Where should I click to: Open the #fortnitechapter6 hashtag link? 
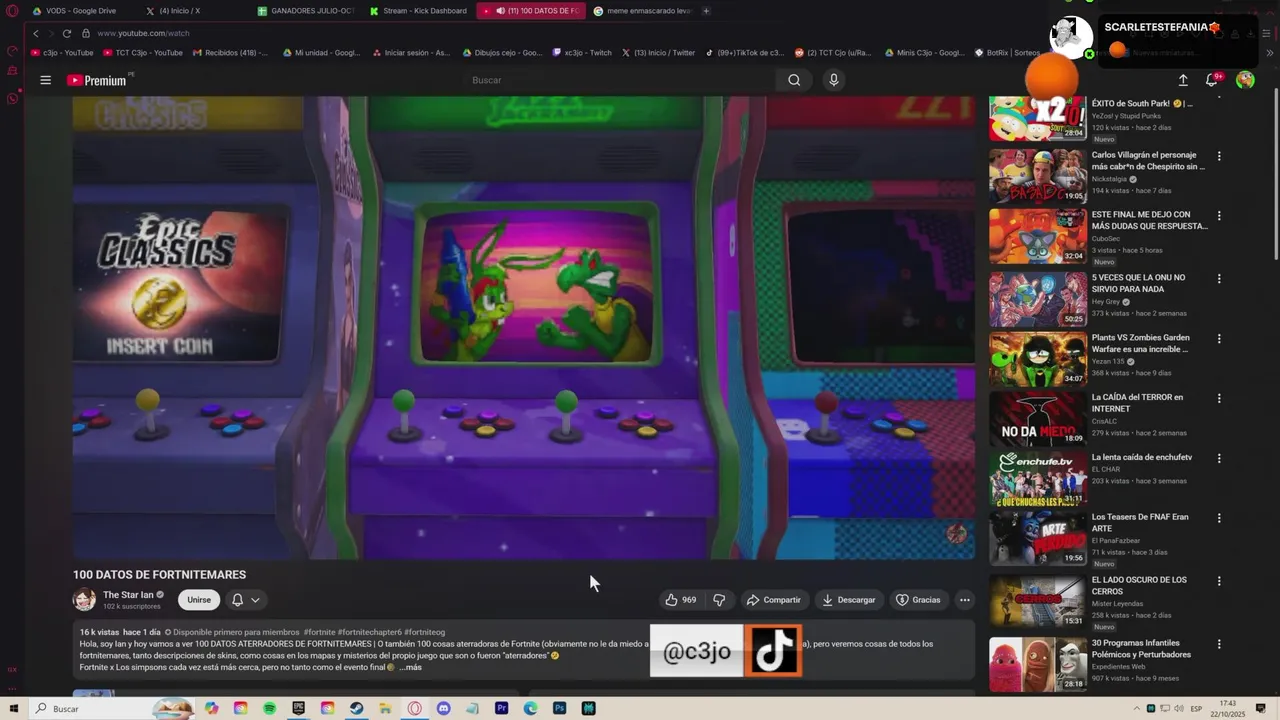point(369,632)
